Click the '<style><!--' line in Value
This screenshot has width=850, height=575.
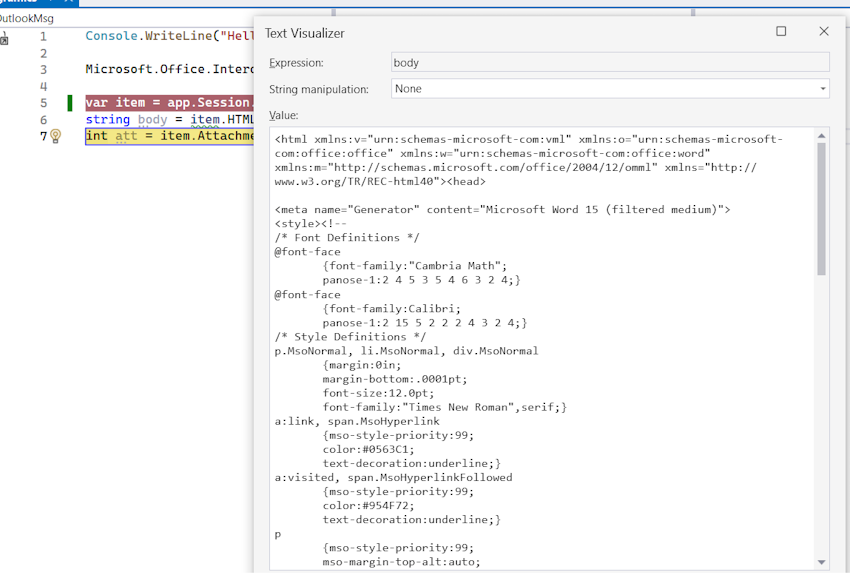coord(311,223)
